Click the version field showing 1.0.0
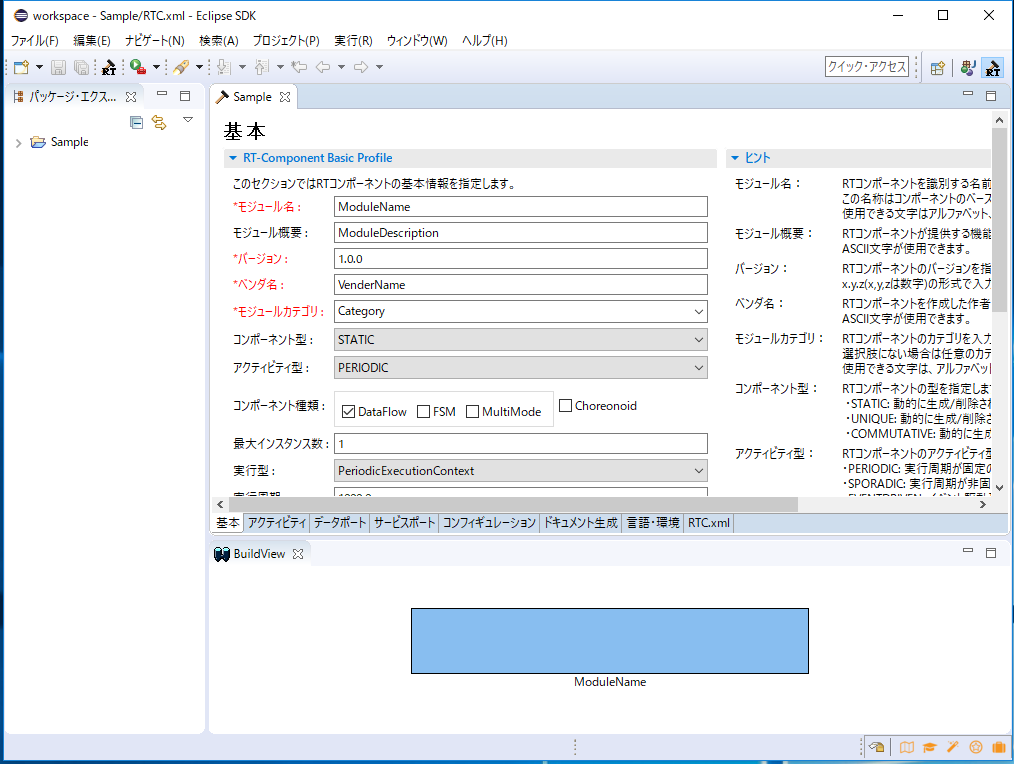The height and width of the screenshot is (764, 1014). [521, 259]
